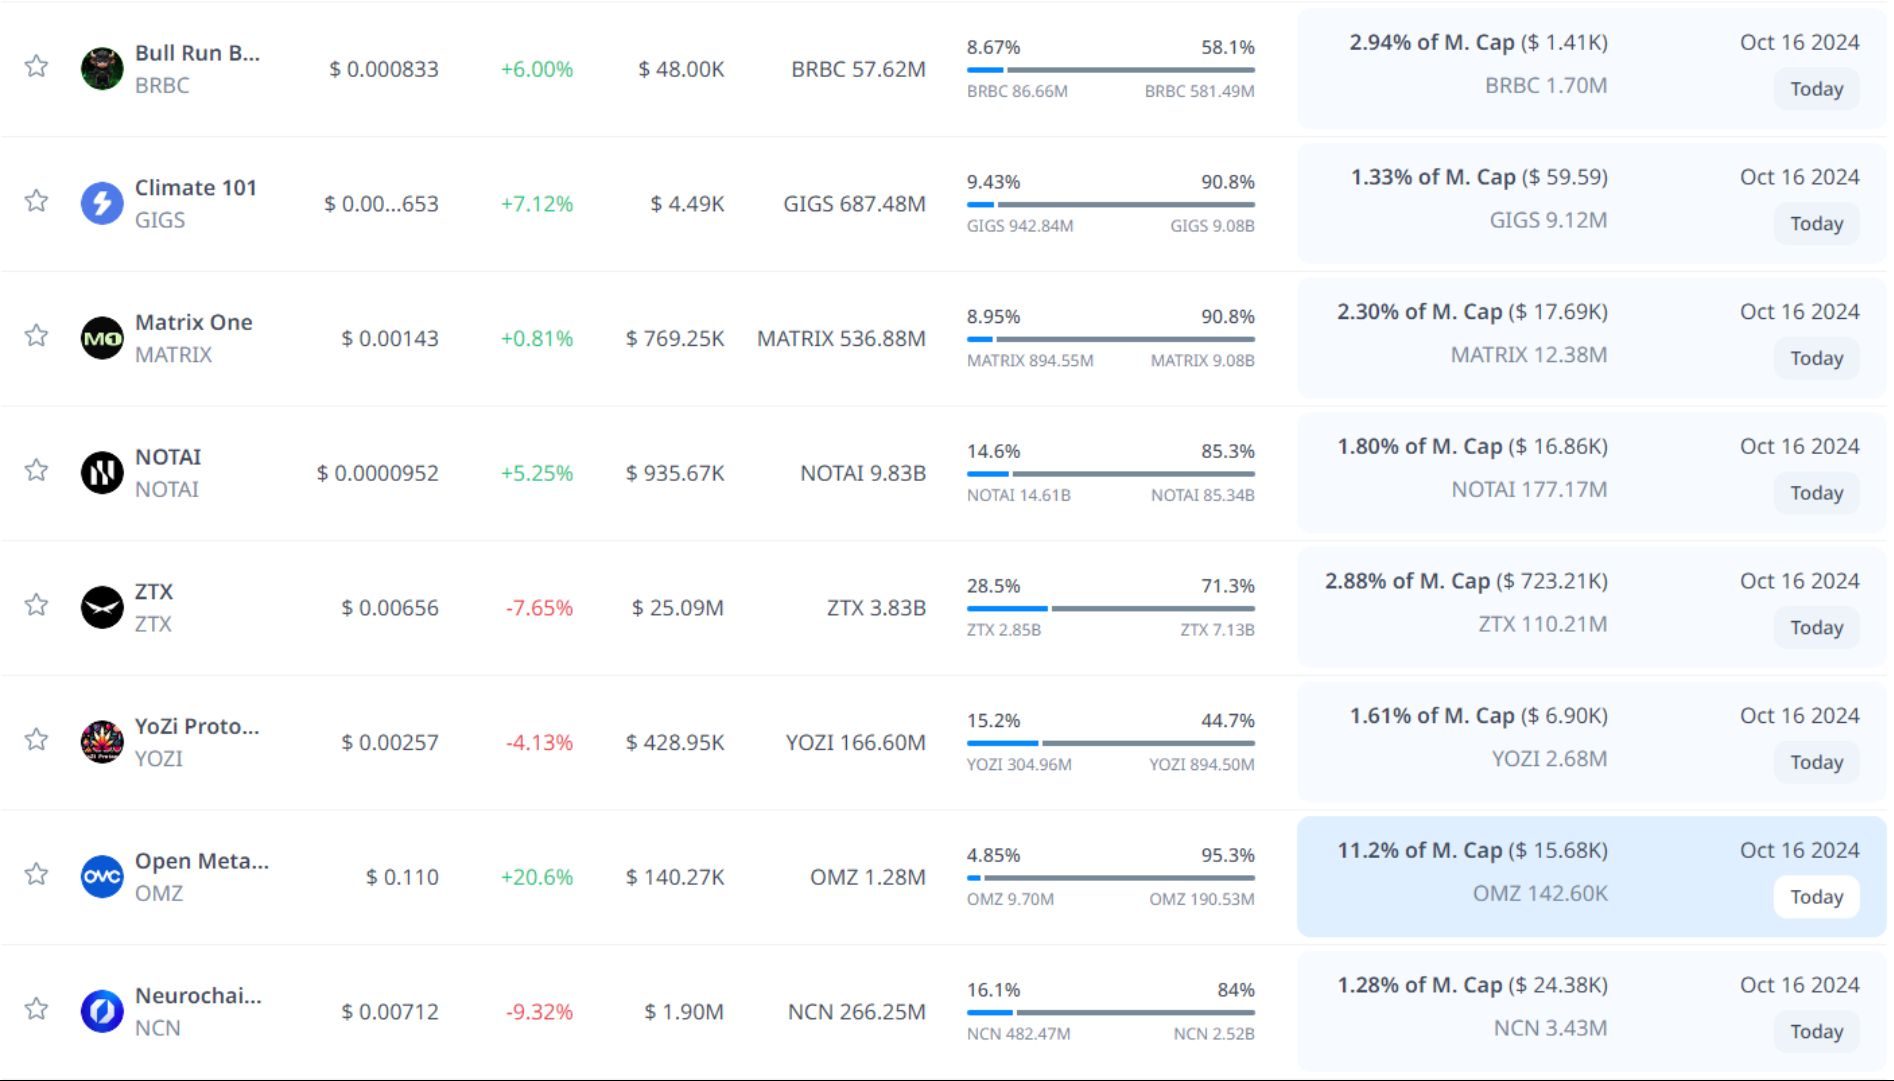
Task: Open the Matrix One token logo
Action: coord(102,338)
